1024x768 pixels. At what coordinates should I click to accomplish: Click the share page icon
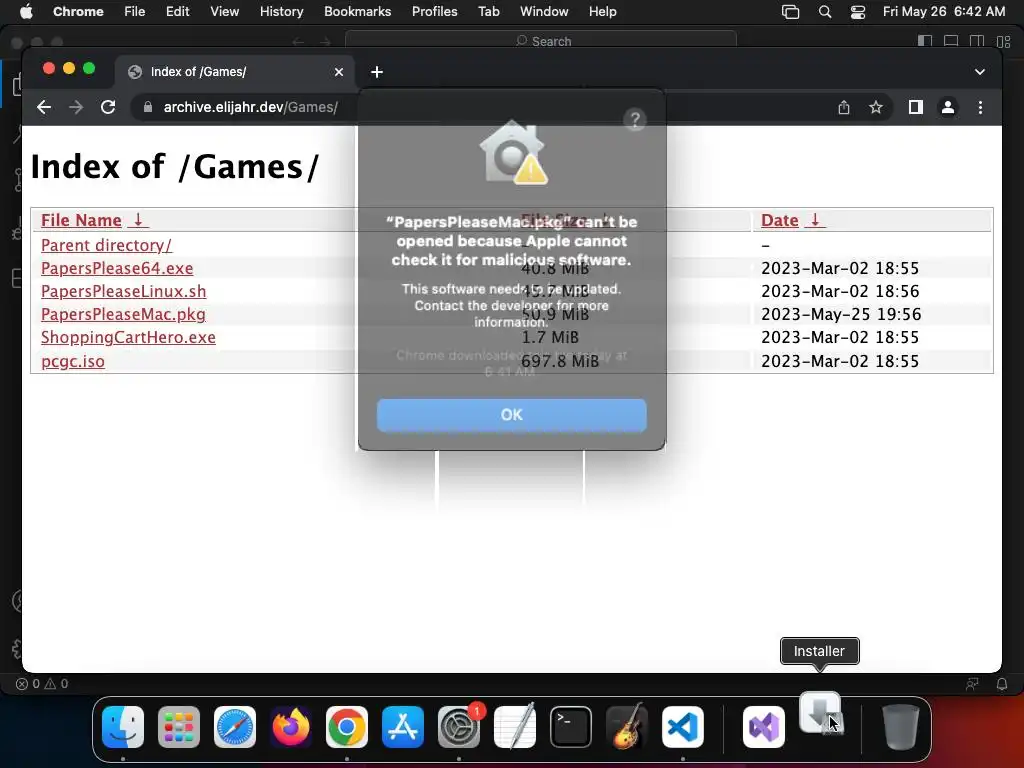[x=844, y=107]
